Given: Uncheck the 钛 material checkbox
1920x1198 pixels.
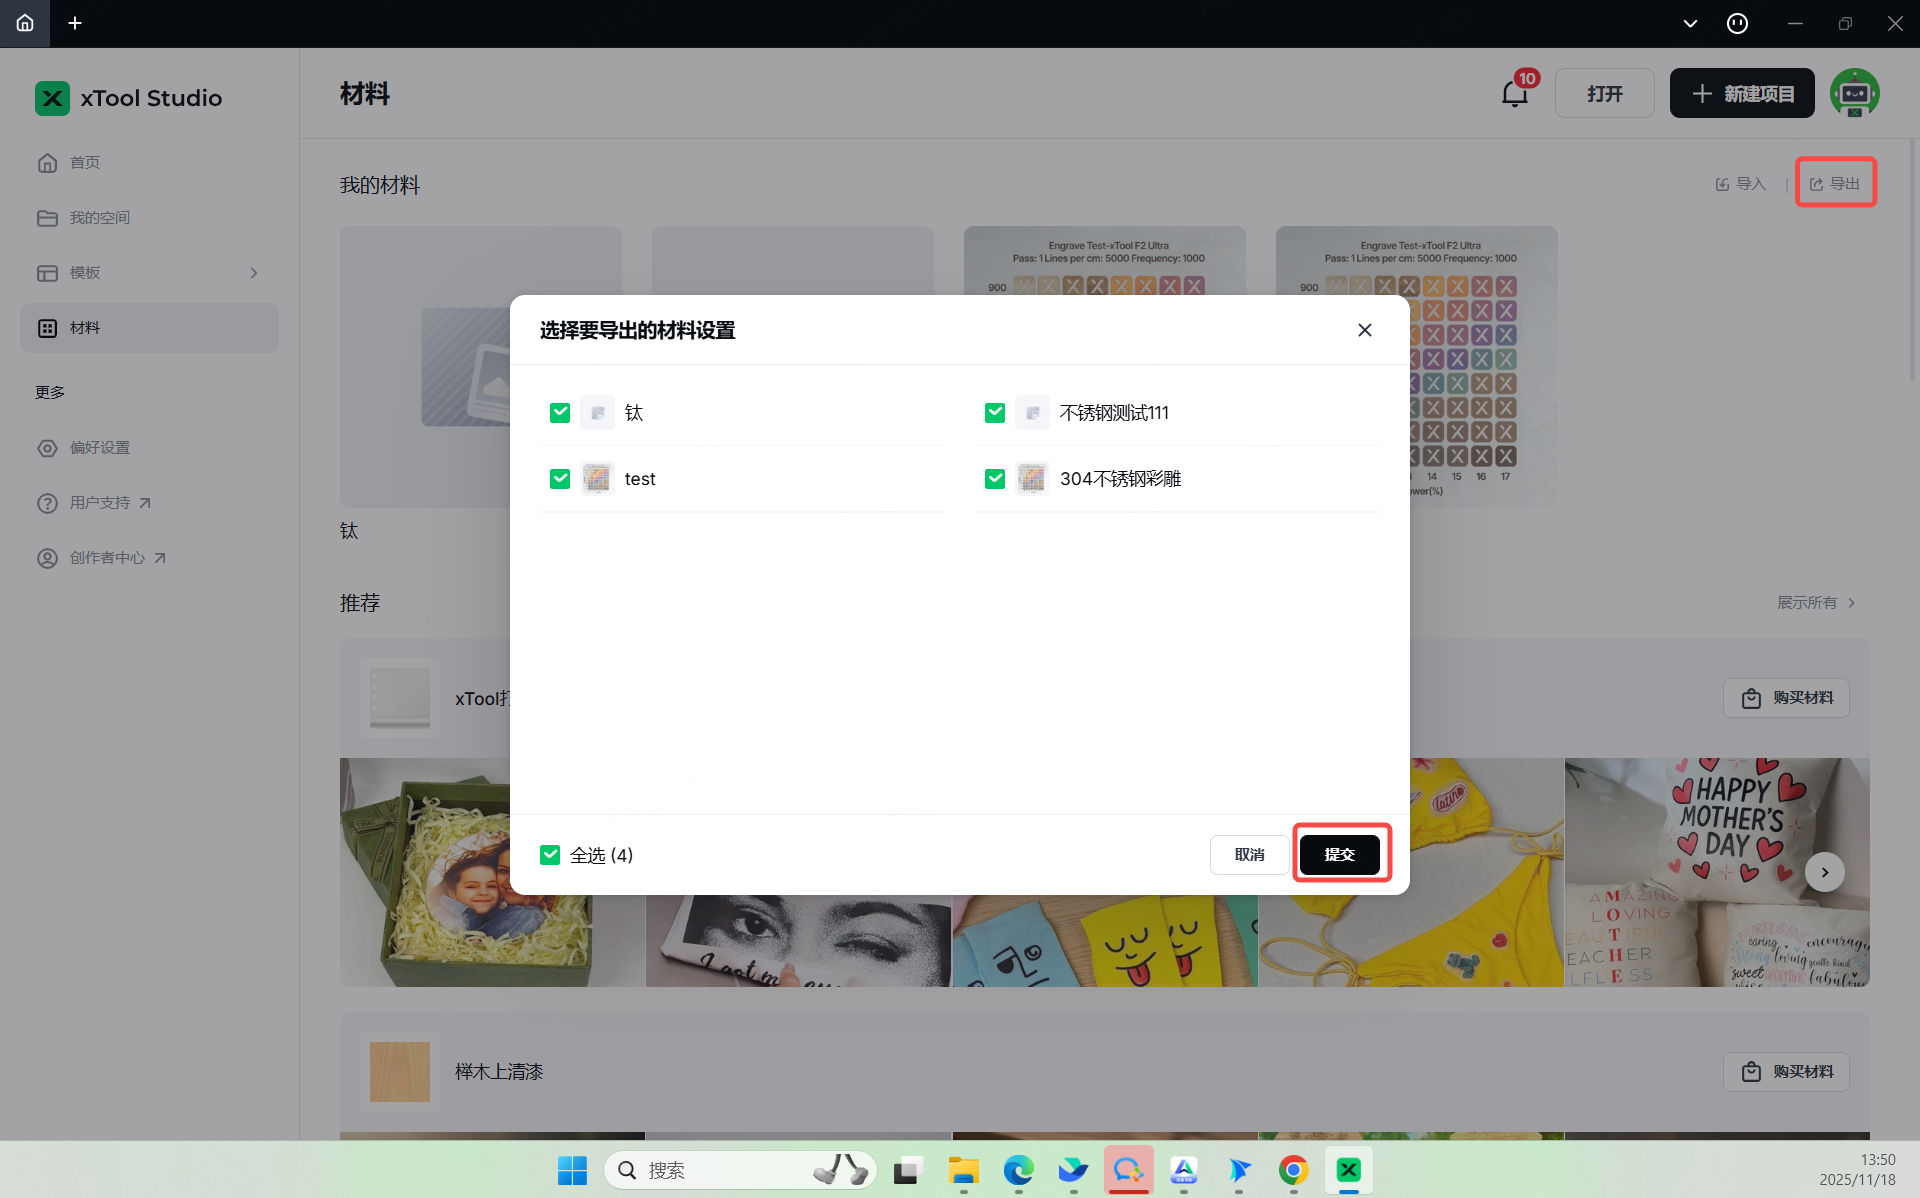Looking at the screenshot, I should (x=560, y=413).
